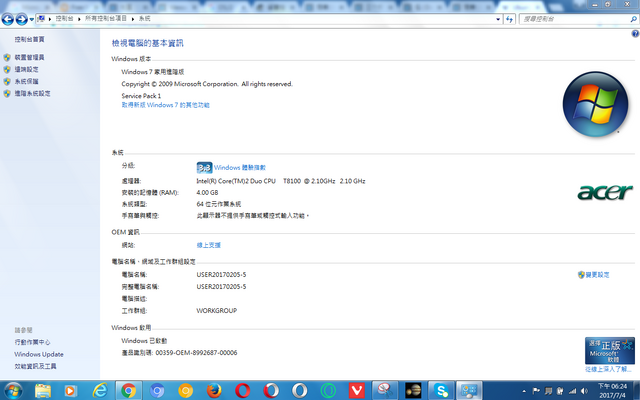Open the green Opera Neon taskbar icon
This screenshot has width=640, height=400.
pos(328,391)
